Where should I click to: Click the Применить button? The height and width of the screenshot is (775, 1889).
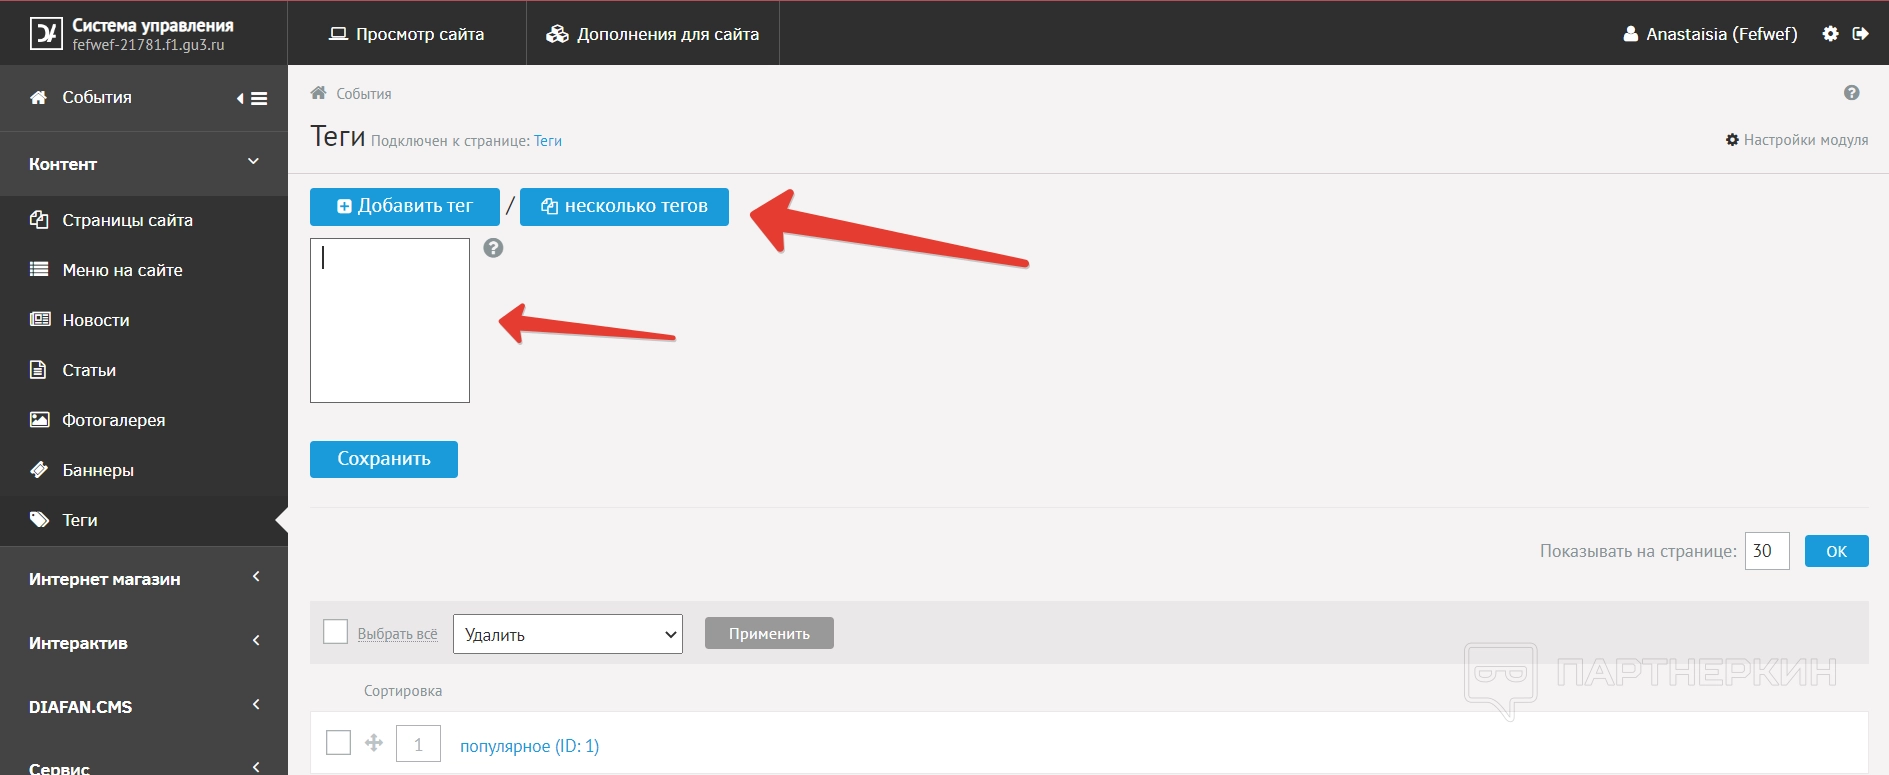pyautogui.click(x=769, y=633)
